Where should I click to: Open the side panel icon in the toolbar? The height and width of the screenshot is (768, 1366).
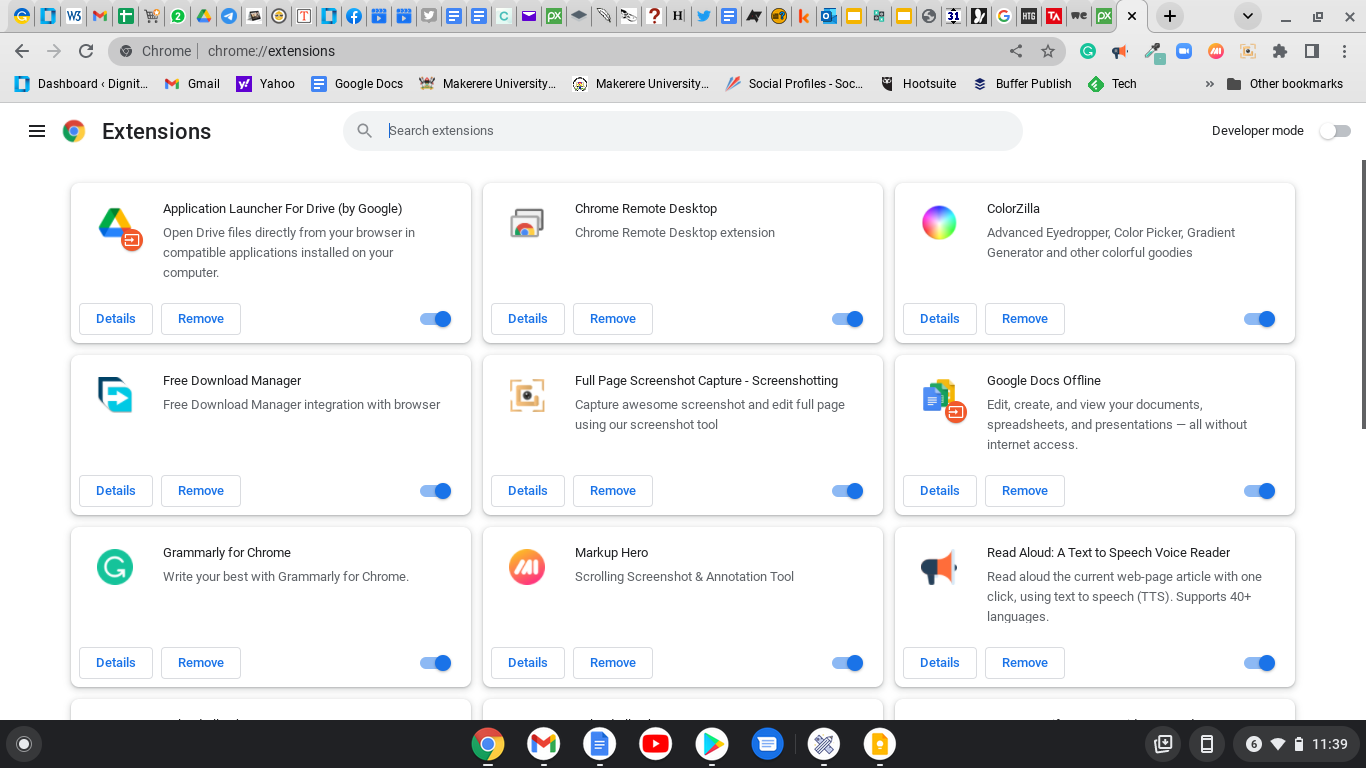(1312, 51)
